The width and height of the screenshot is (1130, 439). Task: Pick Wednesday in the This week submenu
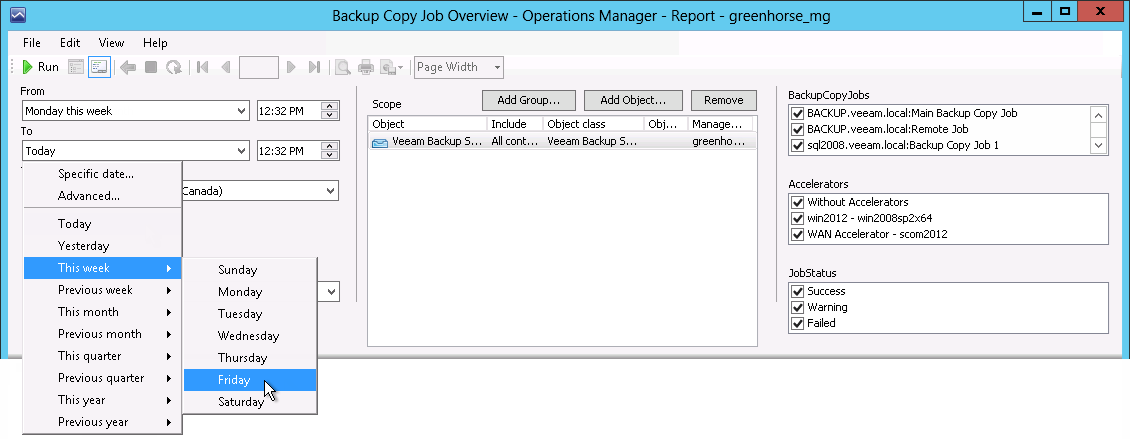(x=250, y=336)
